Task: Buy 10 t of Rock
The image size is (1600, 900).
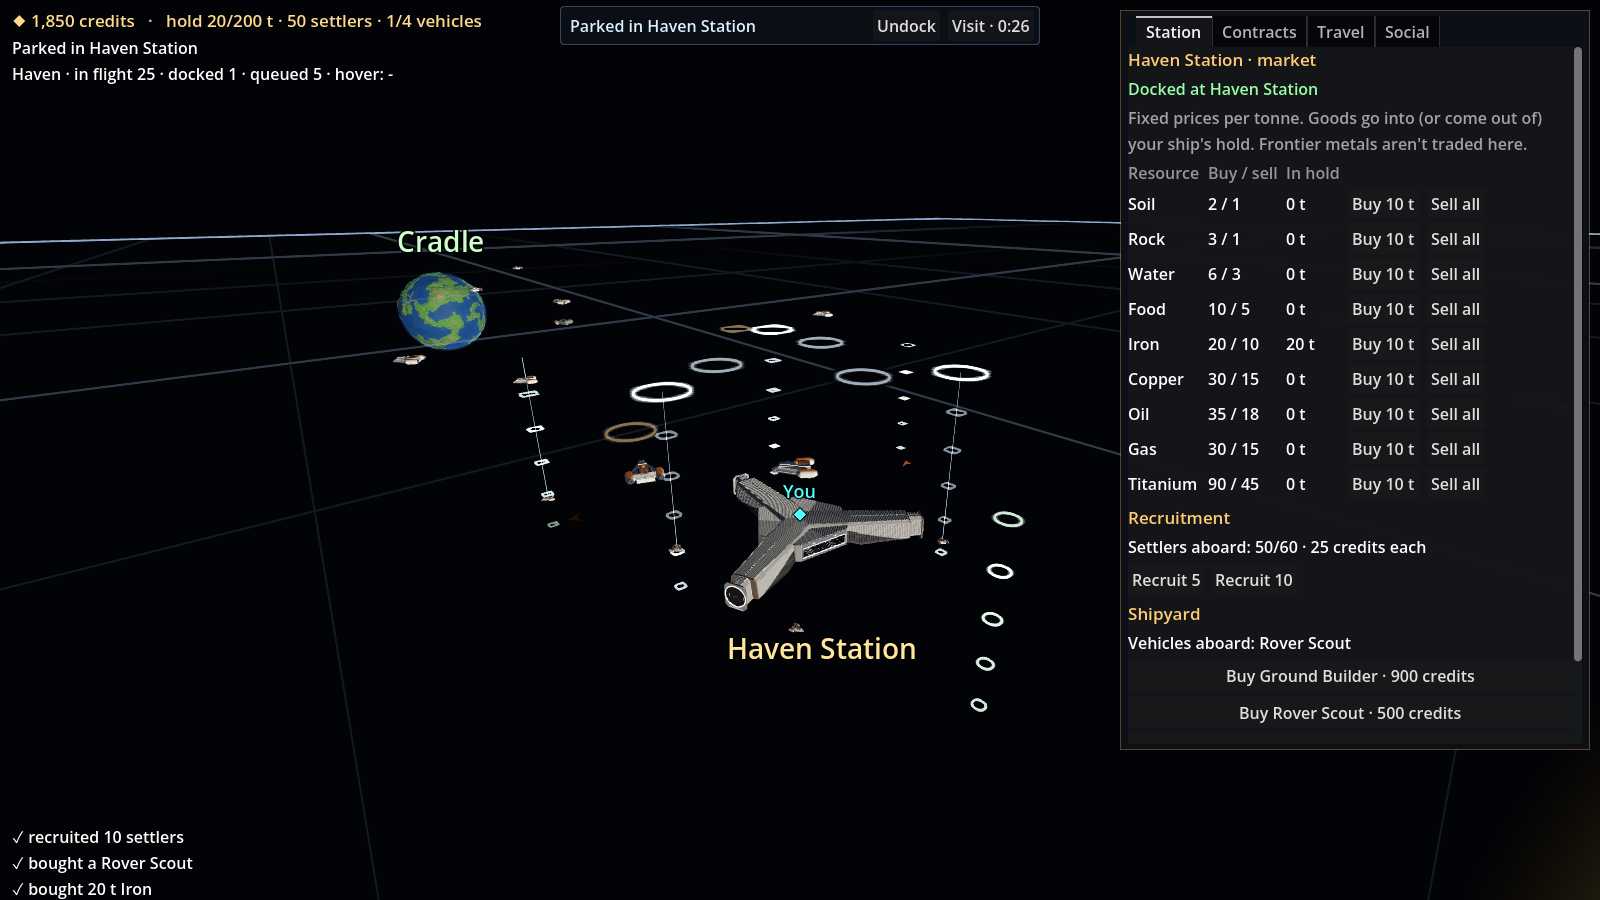Action: coord(1383,239)
